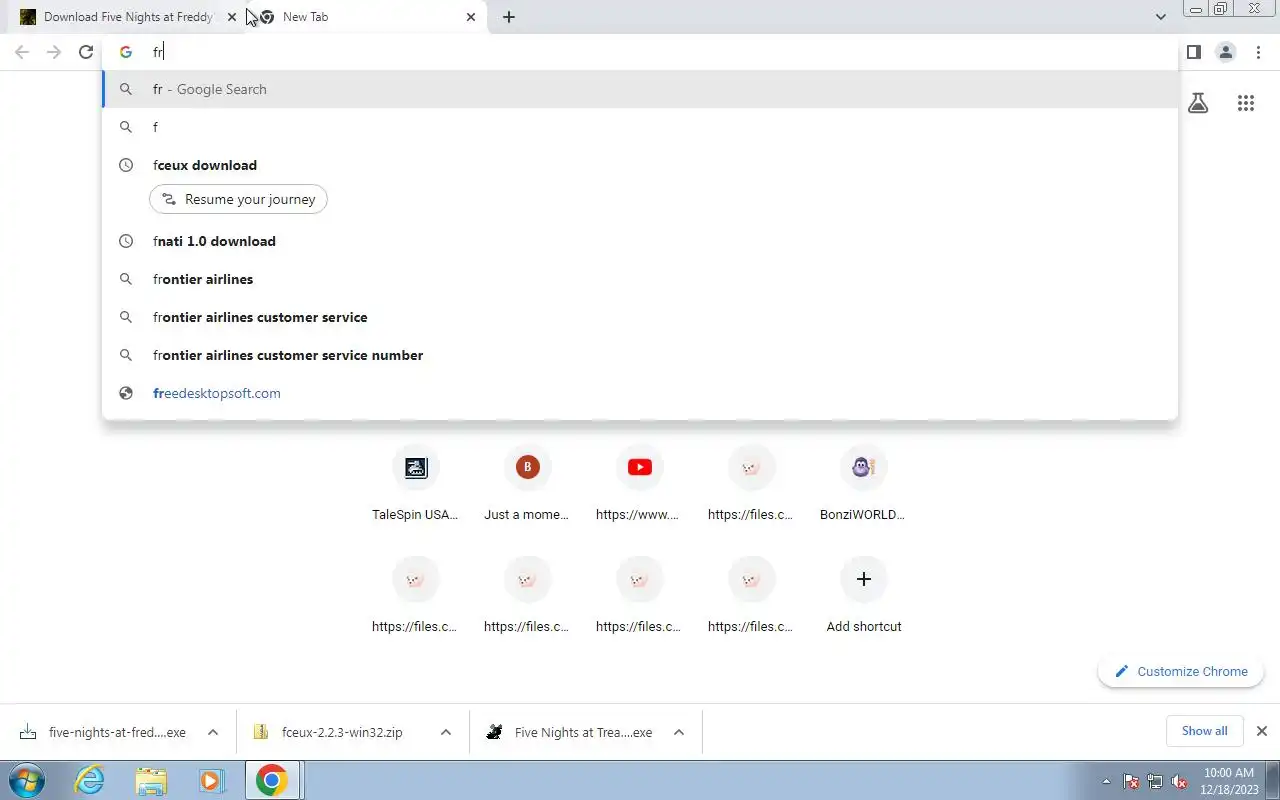1280x800 pixels.
Task: Launch Internet Explorer from taskbar
Action: pyautogui.click(x=90, y=780)
